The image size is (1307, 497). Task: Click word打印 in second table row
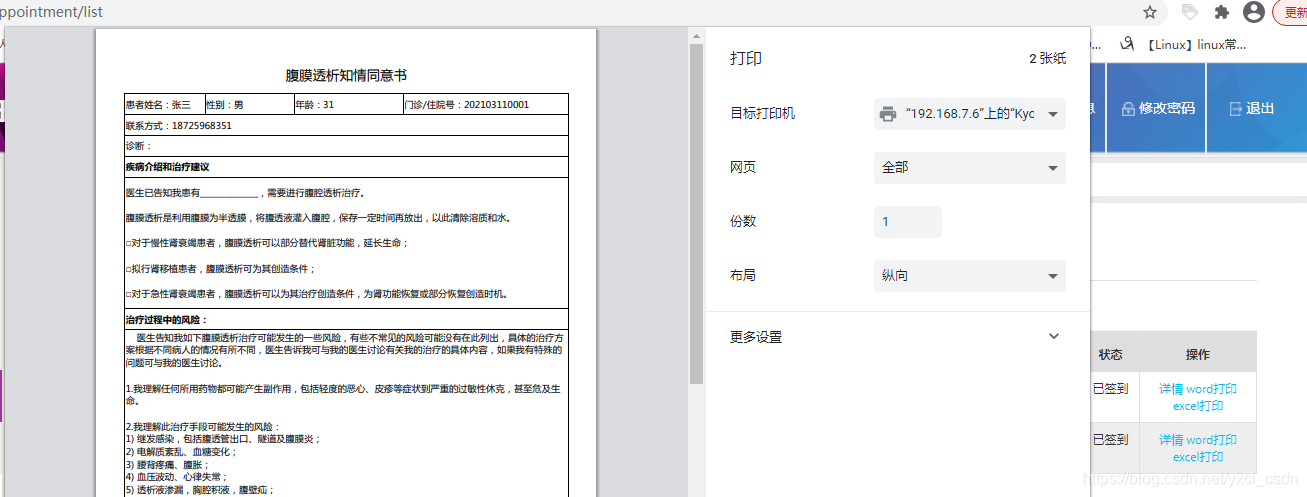coord(1212,440)
